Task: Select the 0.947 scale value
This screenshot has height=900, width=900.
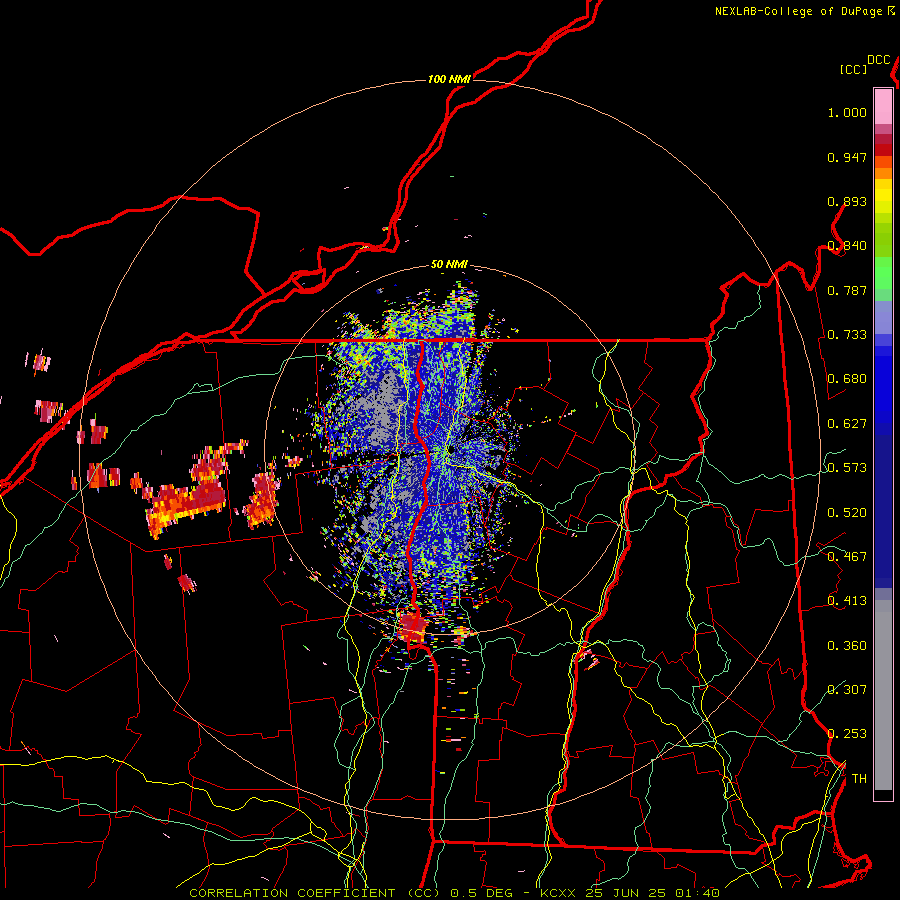Action: click(x=847, y=157)
